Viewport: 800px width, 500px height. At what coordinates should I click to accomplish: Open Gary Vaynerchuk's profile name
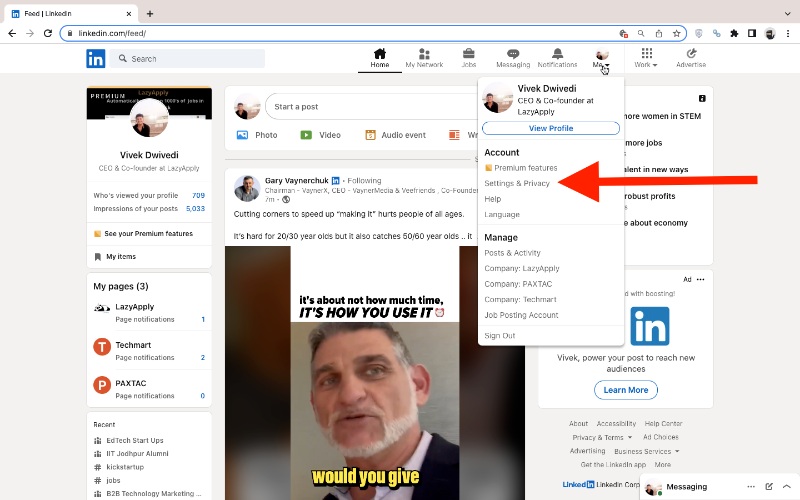(x=296, y=181)
